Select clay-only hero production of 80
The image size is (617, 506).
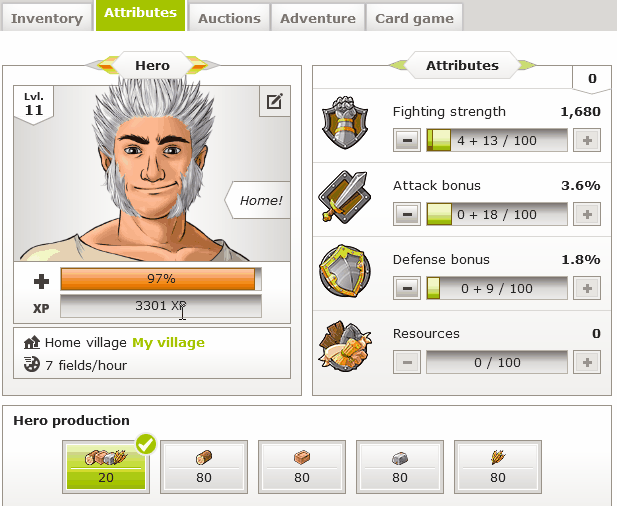pyautogui.click(x=302, y=467)
